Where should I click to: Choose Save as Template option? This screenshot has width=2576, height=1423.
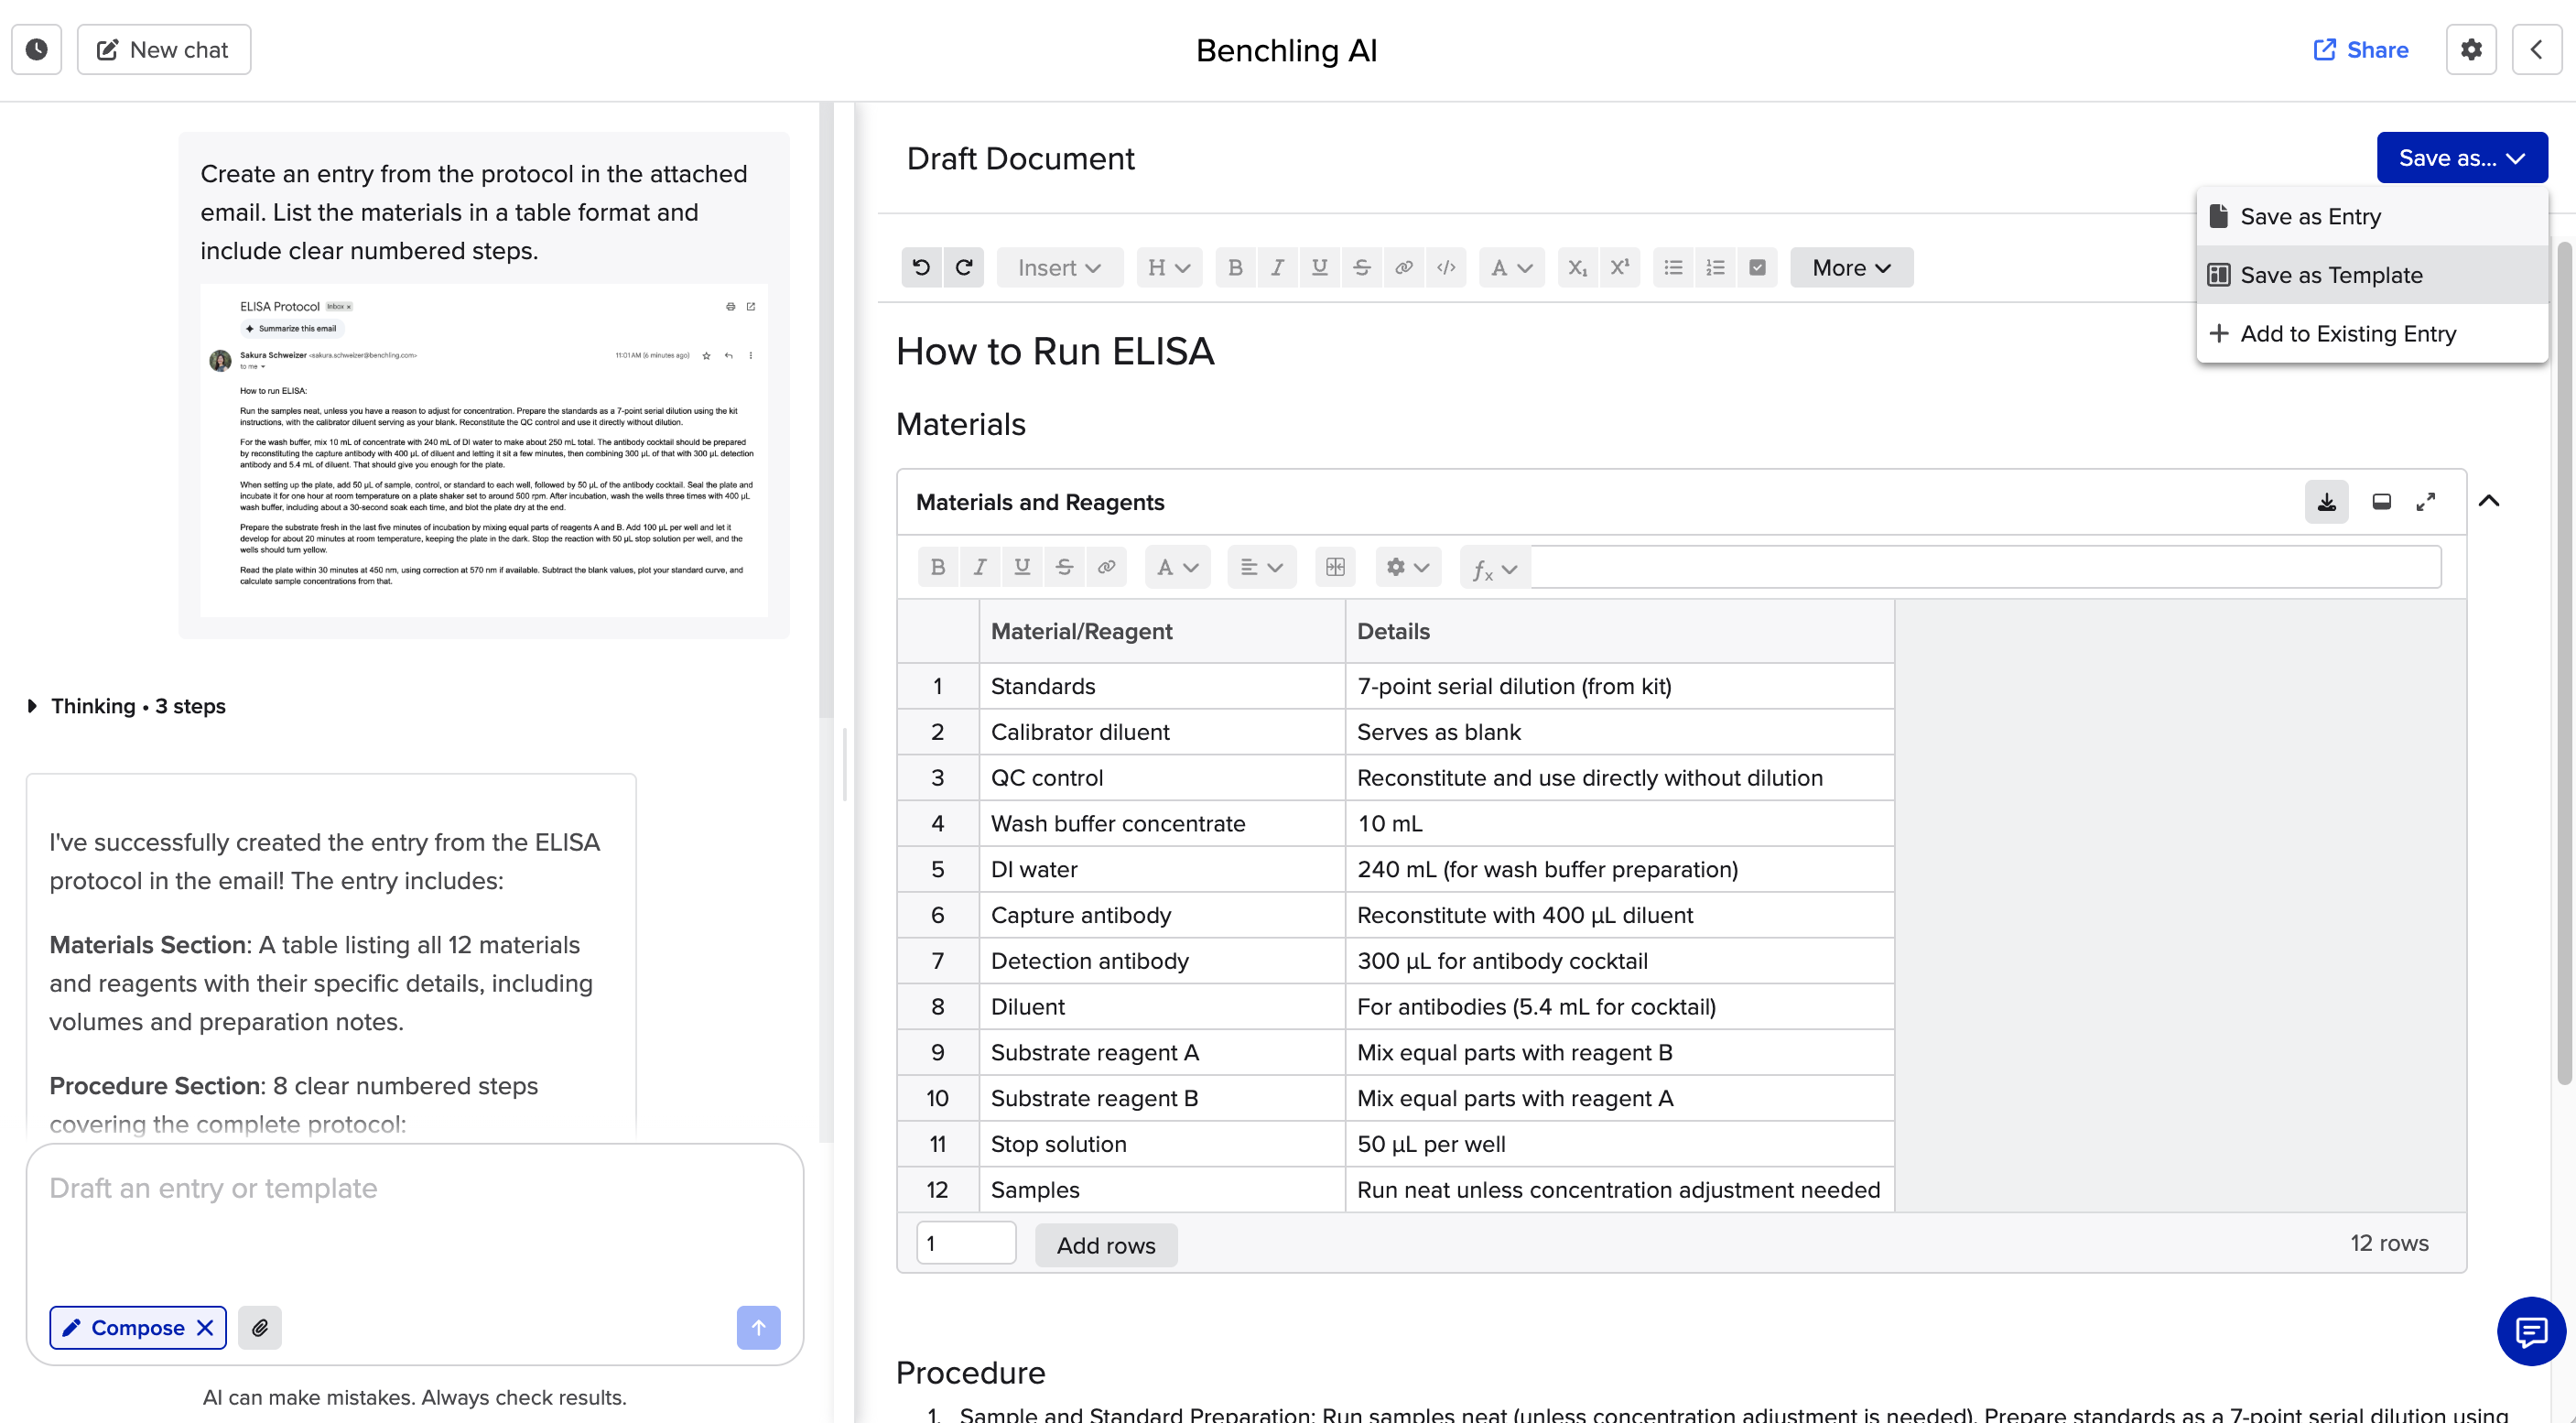coord(2330,275)
